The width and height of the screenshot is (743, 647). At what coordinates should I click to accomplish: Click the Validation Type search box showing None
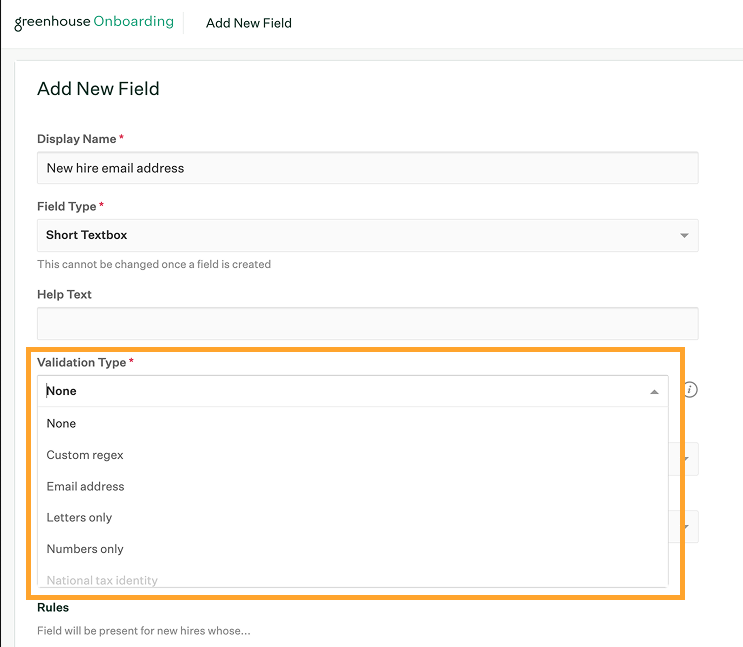pyautogui.click(x=340, y=392)
